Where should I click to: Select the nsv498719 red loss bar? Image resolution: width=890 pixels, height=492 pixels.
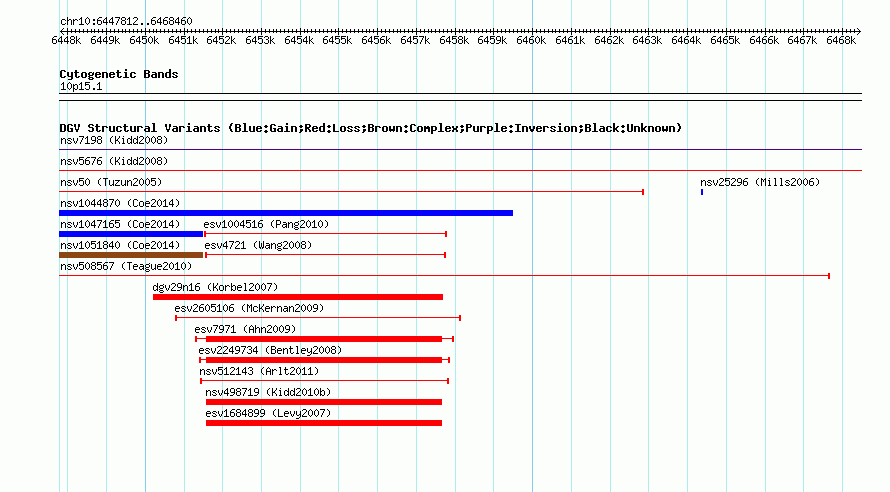point(324,402)
